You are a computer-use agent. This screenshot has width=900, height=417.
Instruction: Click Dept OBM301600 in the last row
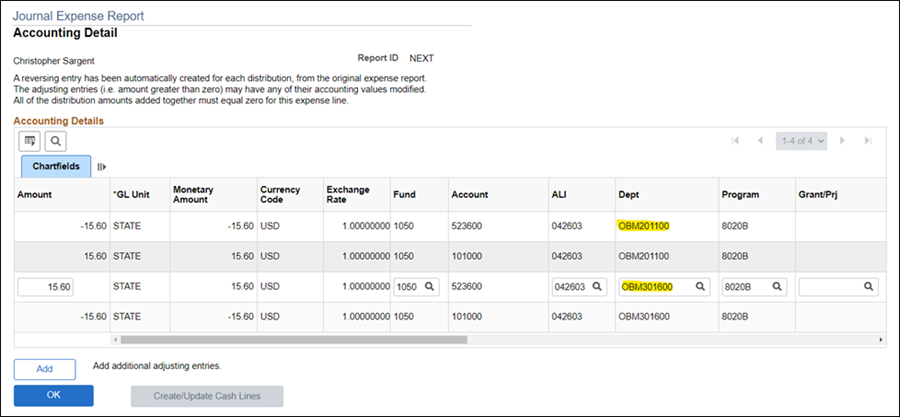tap(643, 316)
